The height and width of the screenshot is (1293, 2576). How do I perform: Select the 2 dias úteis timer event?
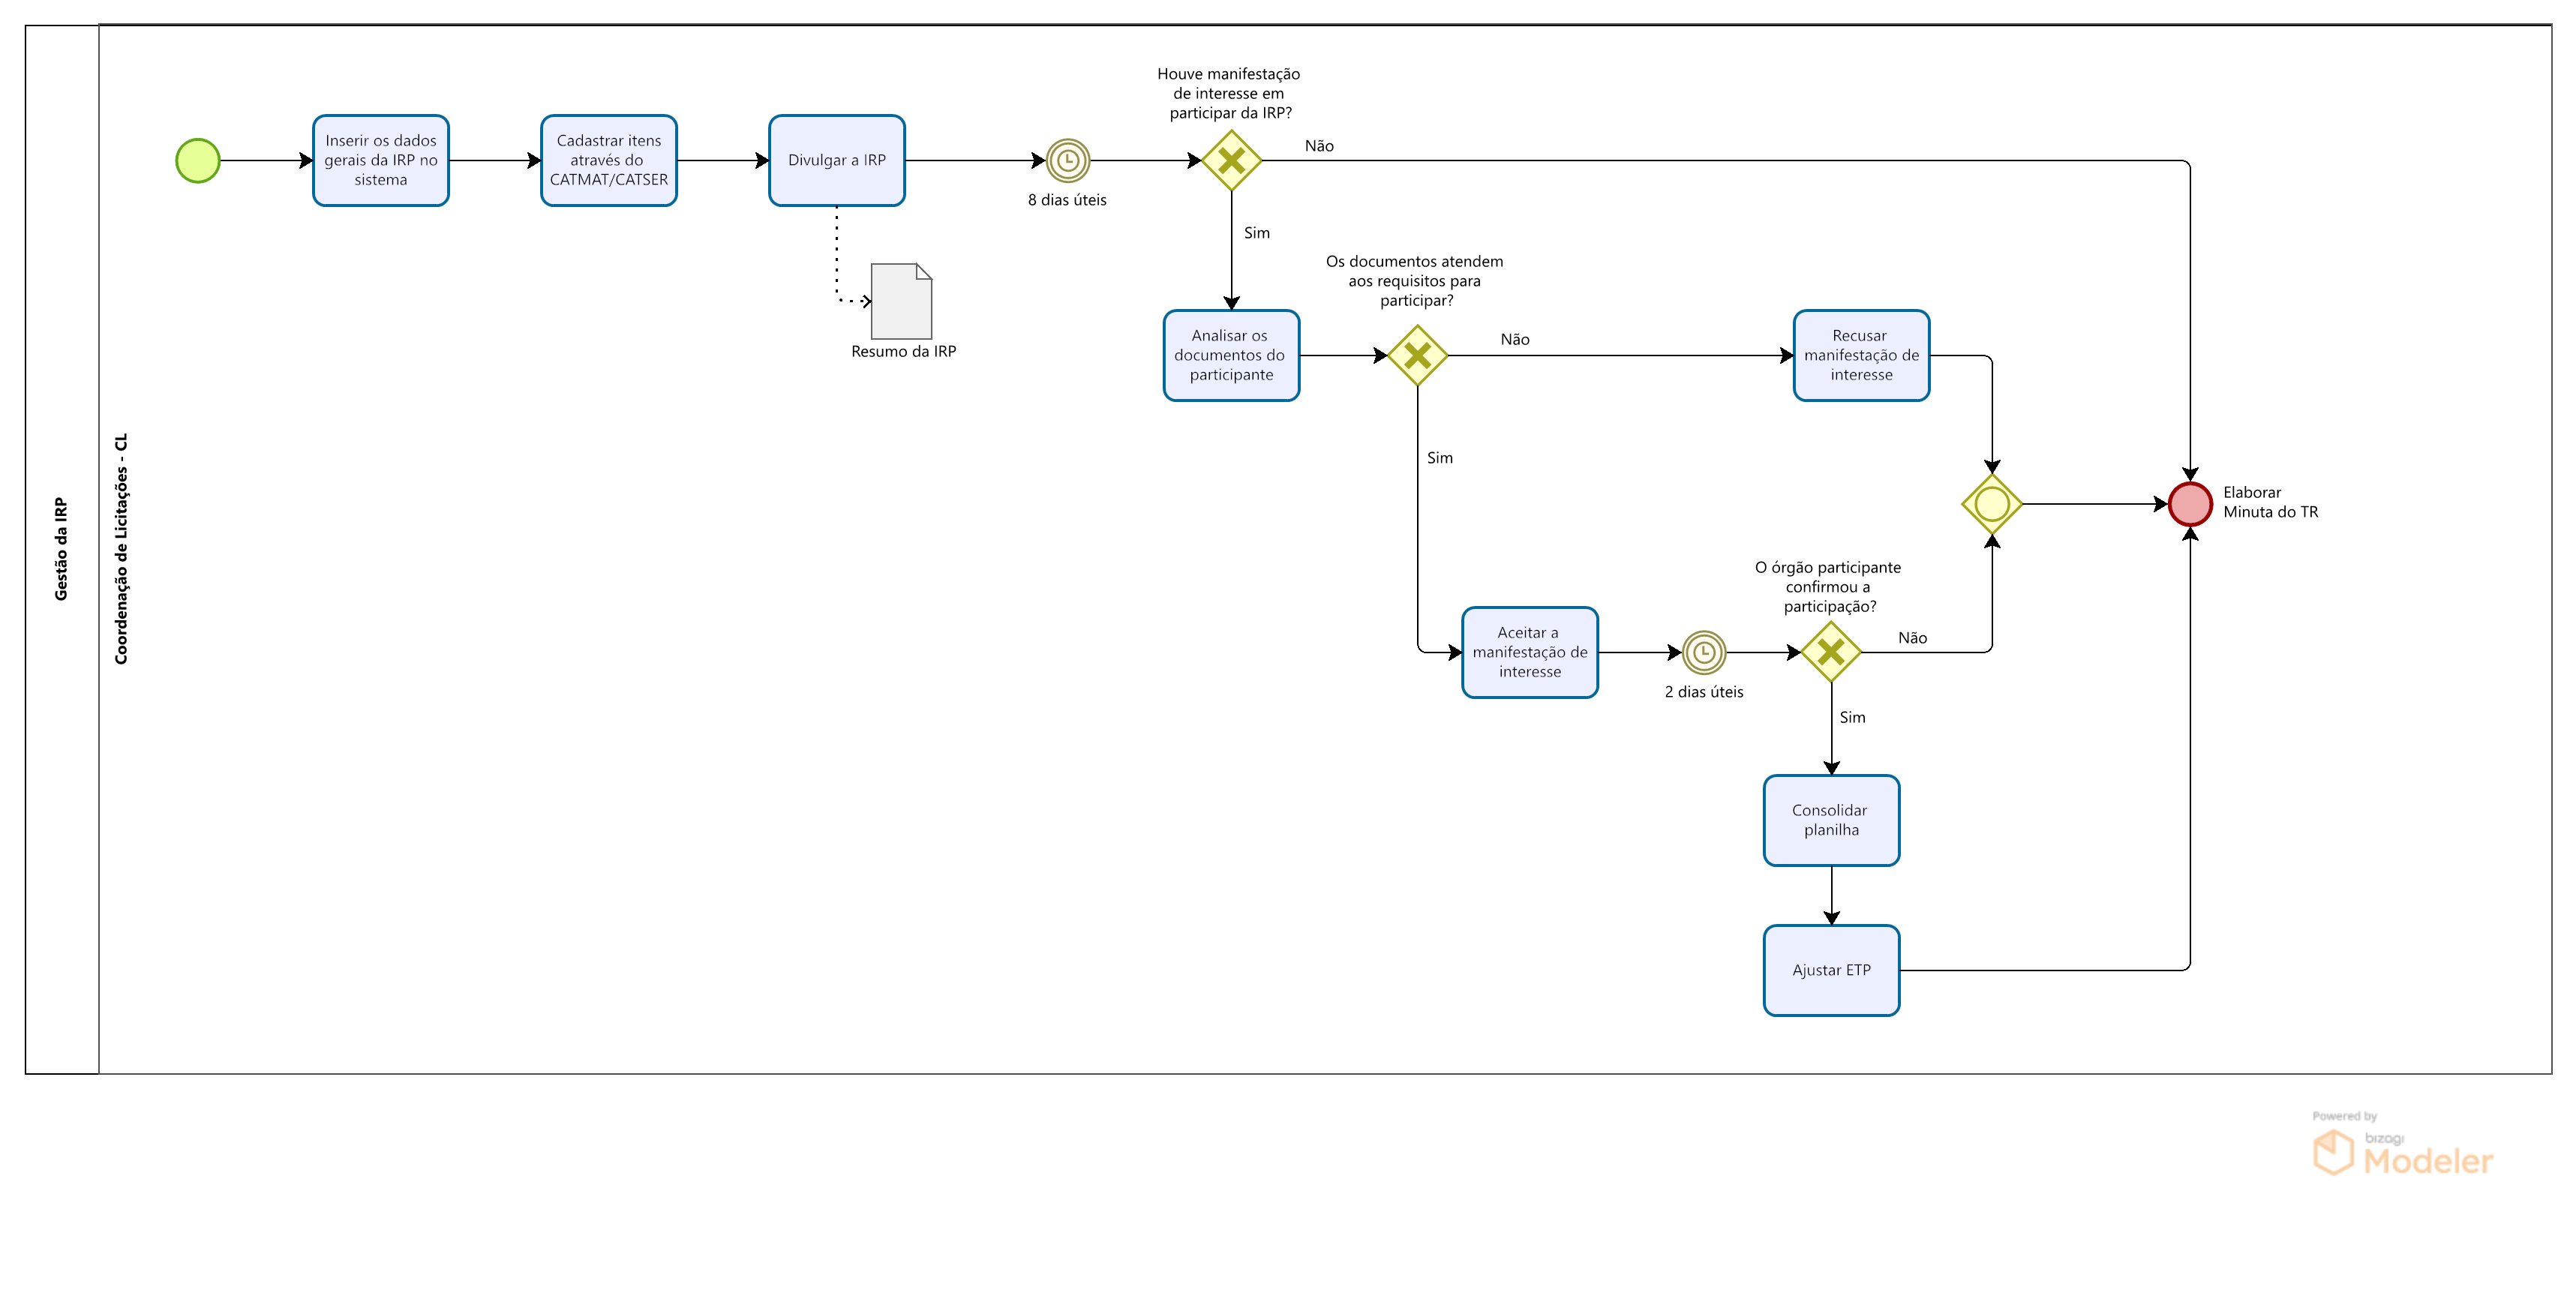click(x=1703, y=653)
